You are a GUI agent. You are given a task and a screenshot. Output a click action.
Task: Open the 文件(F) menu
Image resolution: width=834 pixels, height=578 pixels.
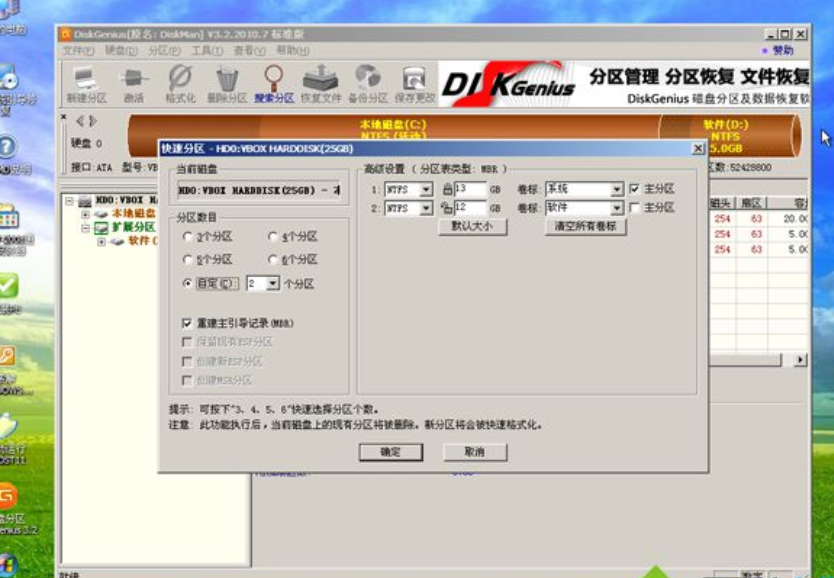pos(78,51)
